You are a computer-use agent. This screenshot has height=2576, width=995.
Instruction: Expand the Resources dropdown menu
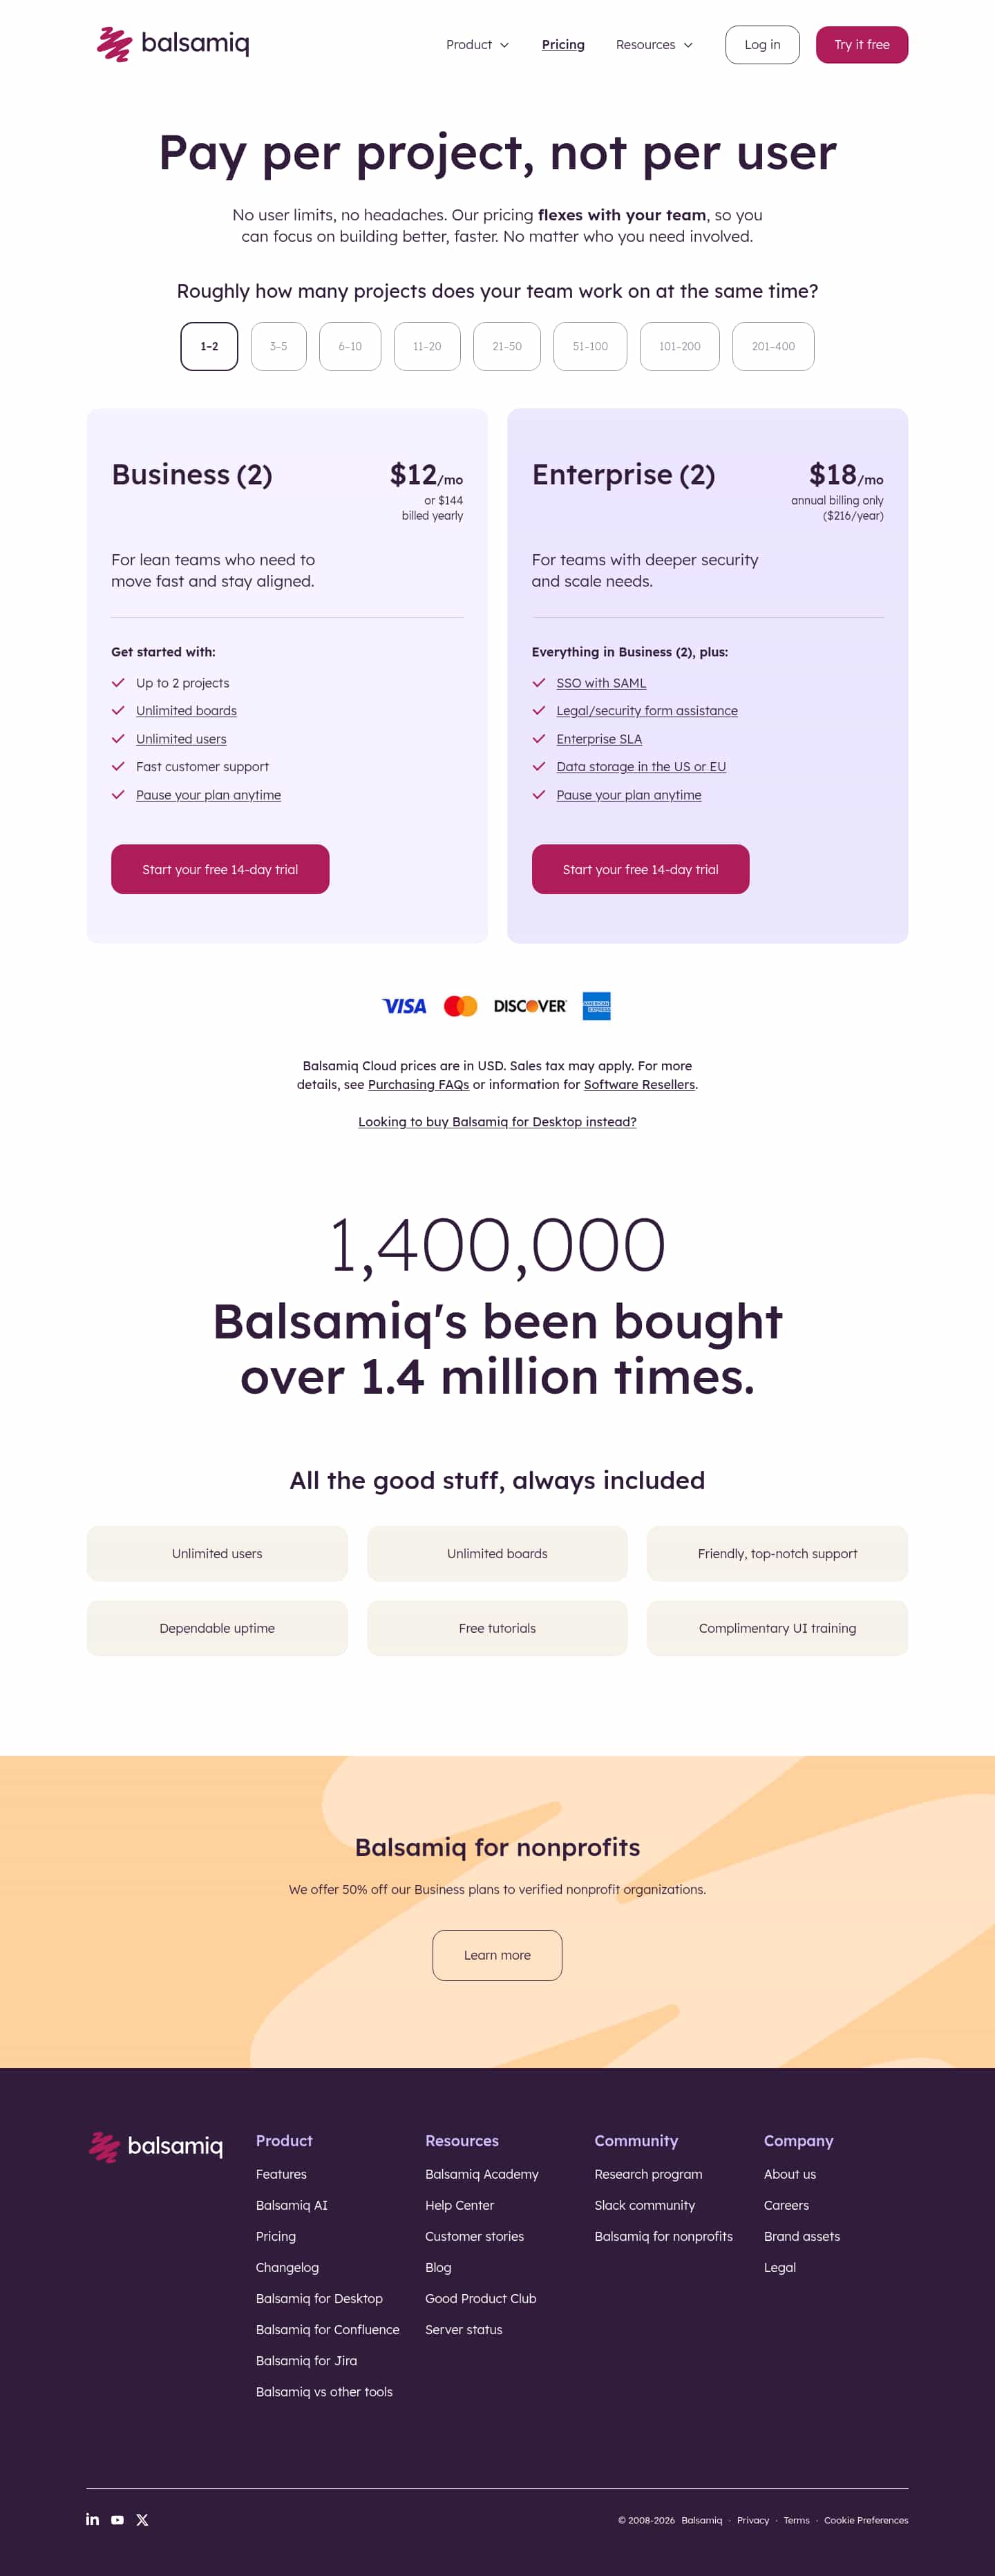tap(654, 45)
